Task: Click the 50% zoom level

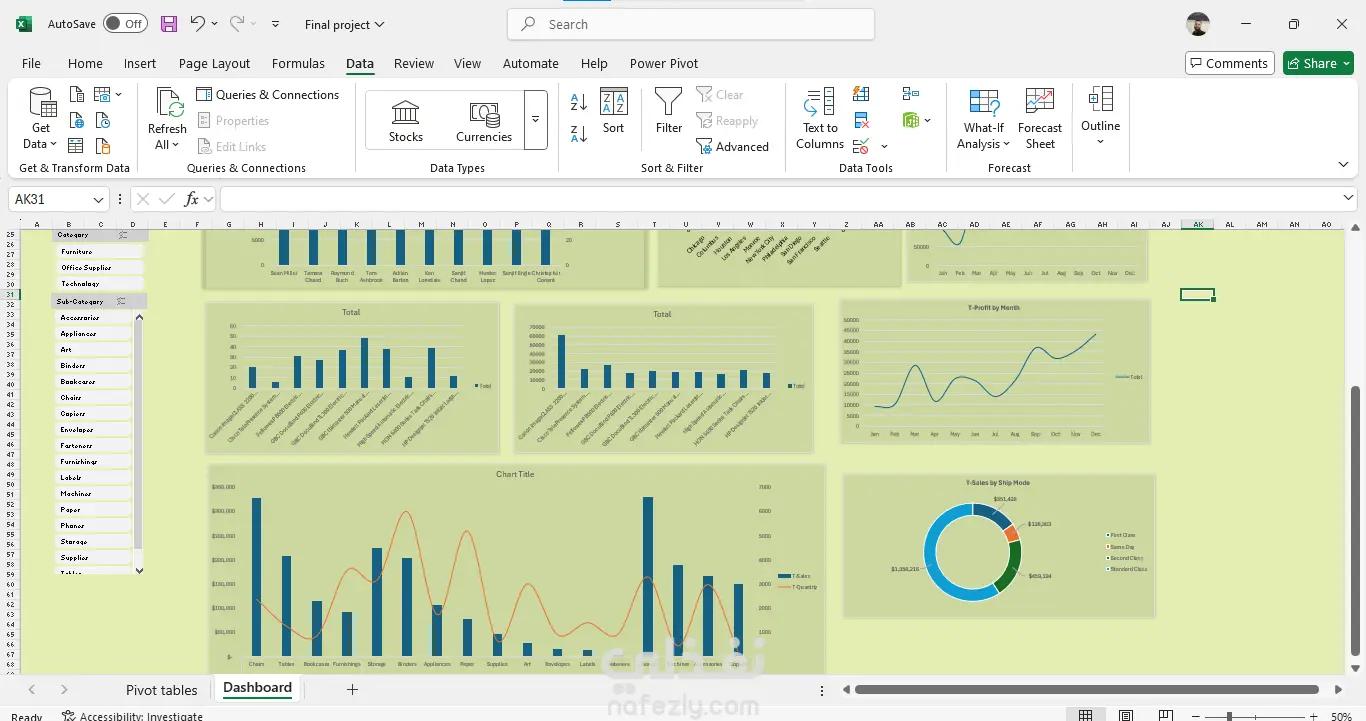Action: pyautogui.click(x=1341, y=716)
